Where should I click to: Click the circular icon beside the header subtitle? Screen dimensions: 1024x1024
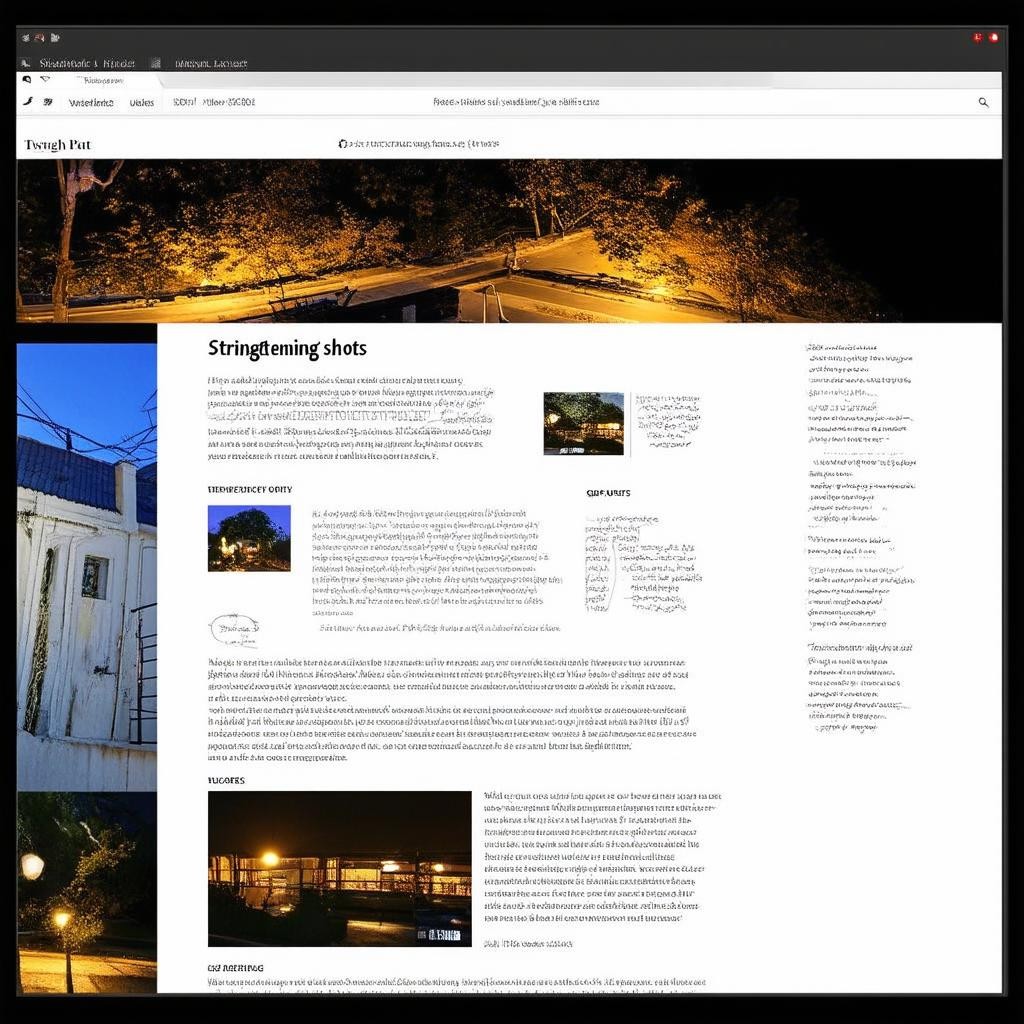343,144
